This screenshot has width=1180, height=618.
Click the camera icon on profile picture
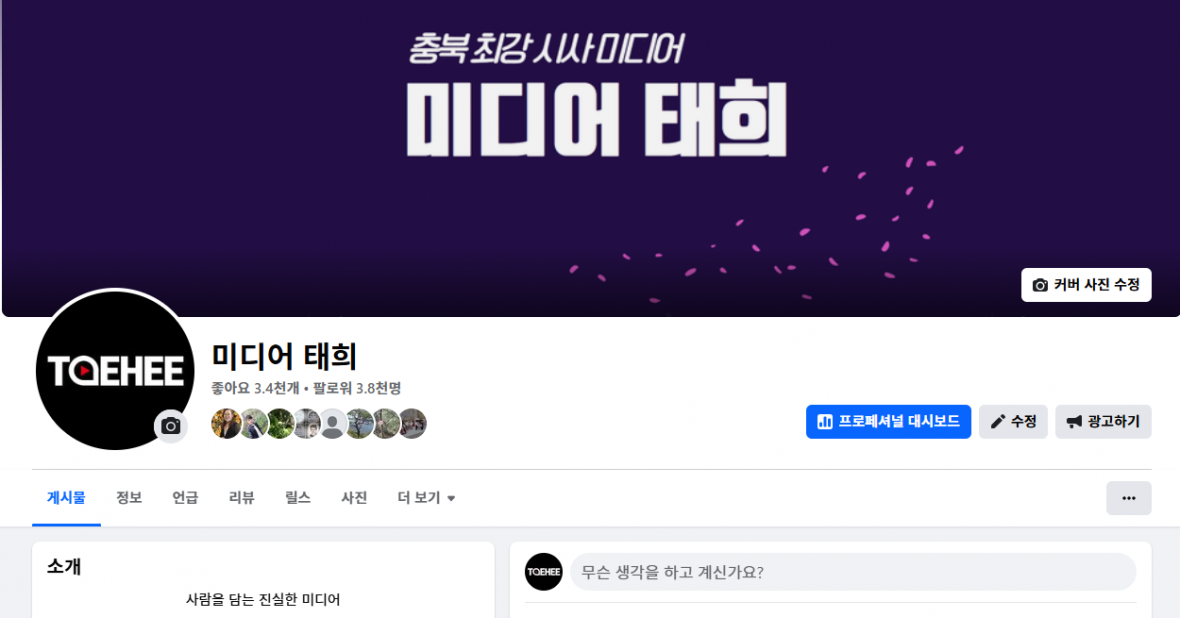pos(171,426)
